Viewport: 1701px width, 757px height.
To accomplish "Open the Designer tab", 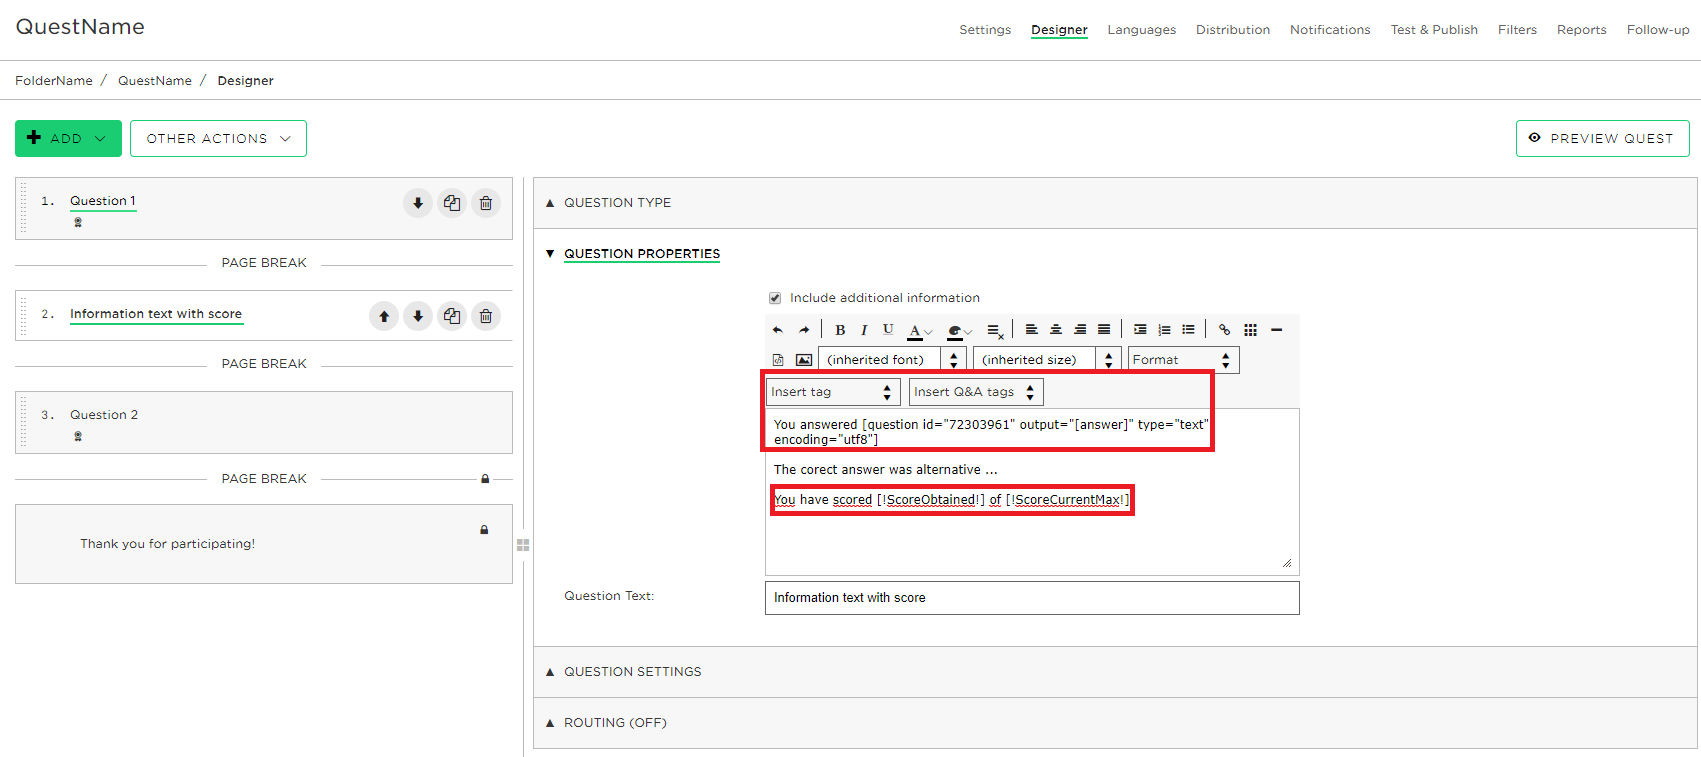I will point(1059,30).
